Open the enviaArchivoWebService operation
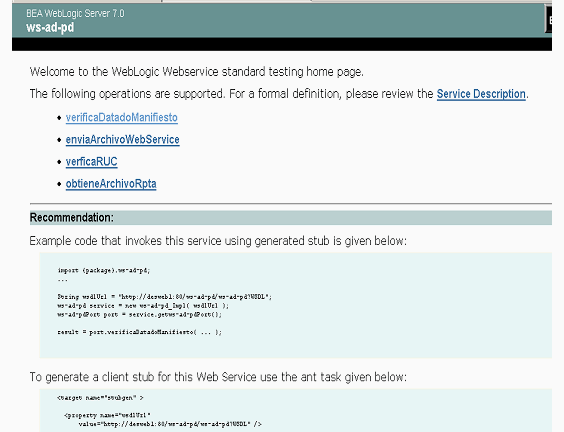Screen dimensions: 564x432 click(122, 140)
